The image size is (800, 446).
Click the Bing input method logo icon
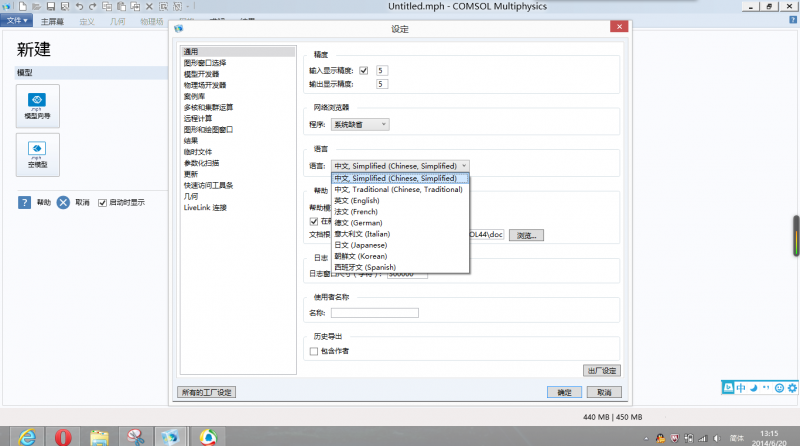coord(728,388)
